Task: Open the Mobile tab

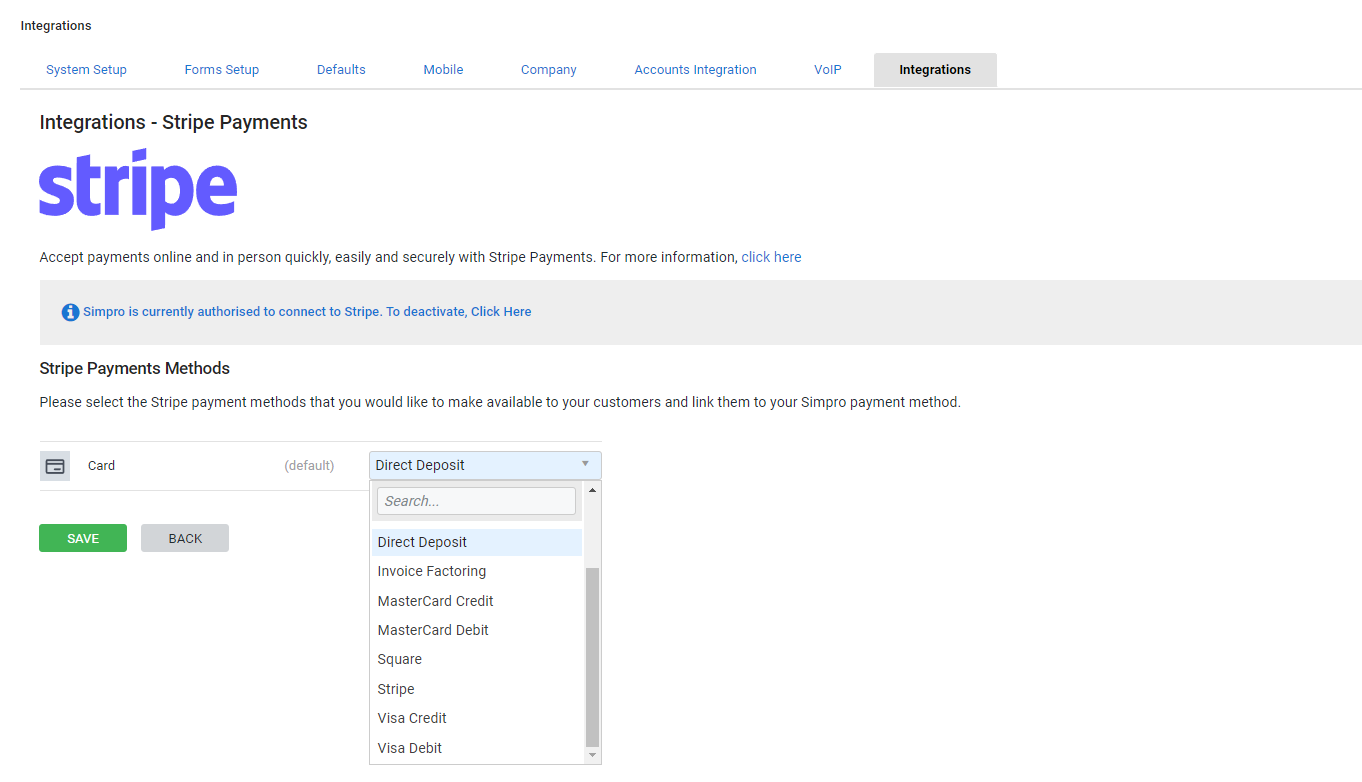Action: [x=443, y=70]
